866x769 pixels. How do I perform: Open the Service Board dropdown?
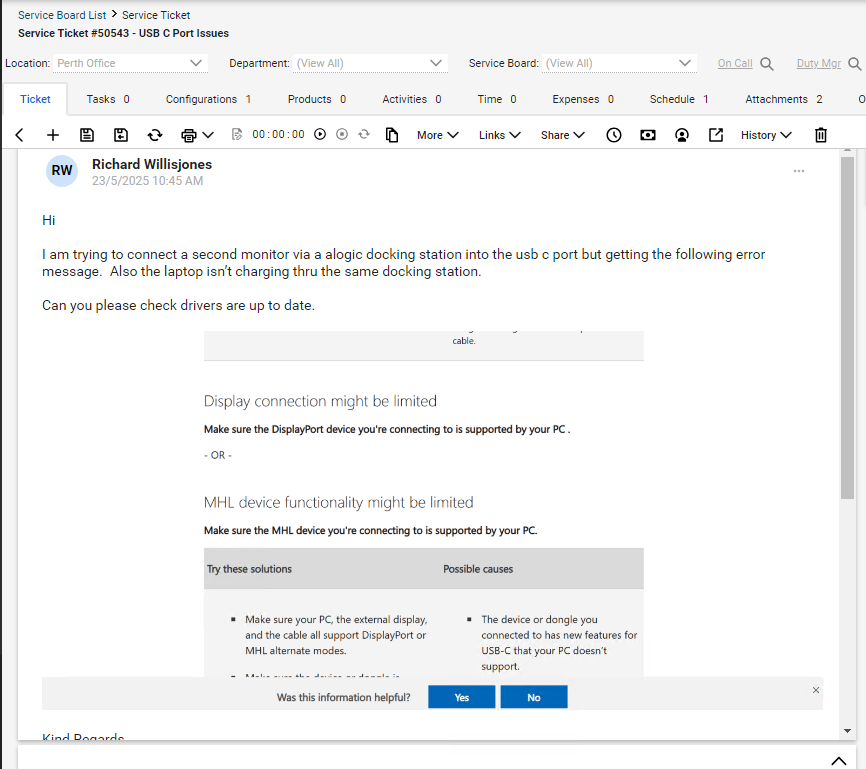click(x=619, y=64)
